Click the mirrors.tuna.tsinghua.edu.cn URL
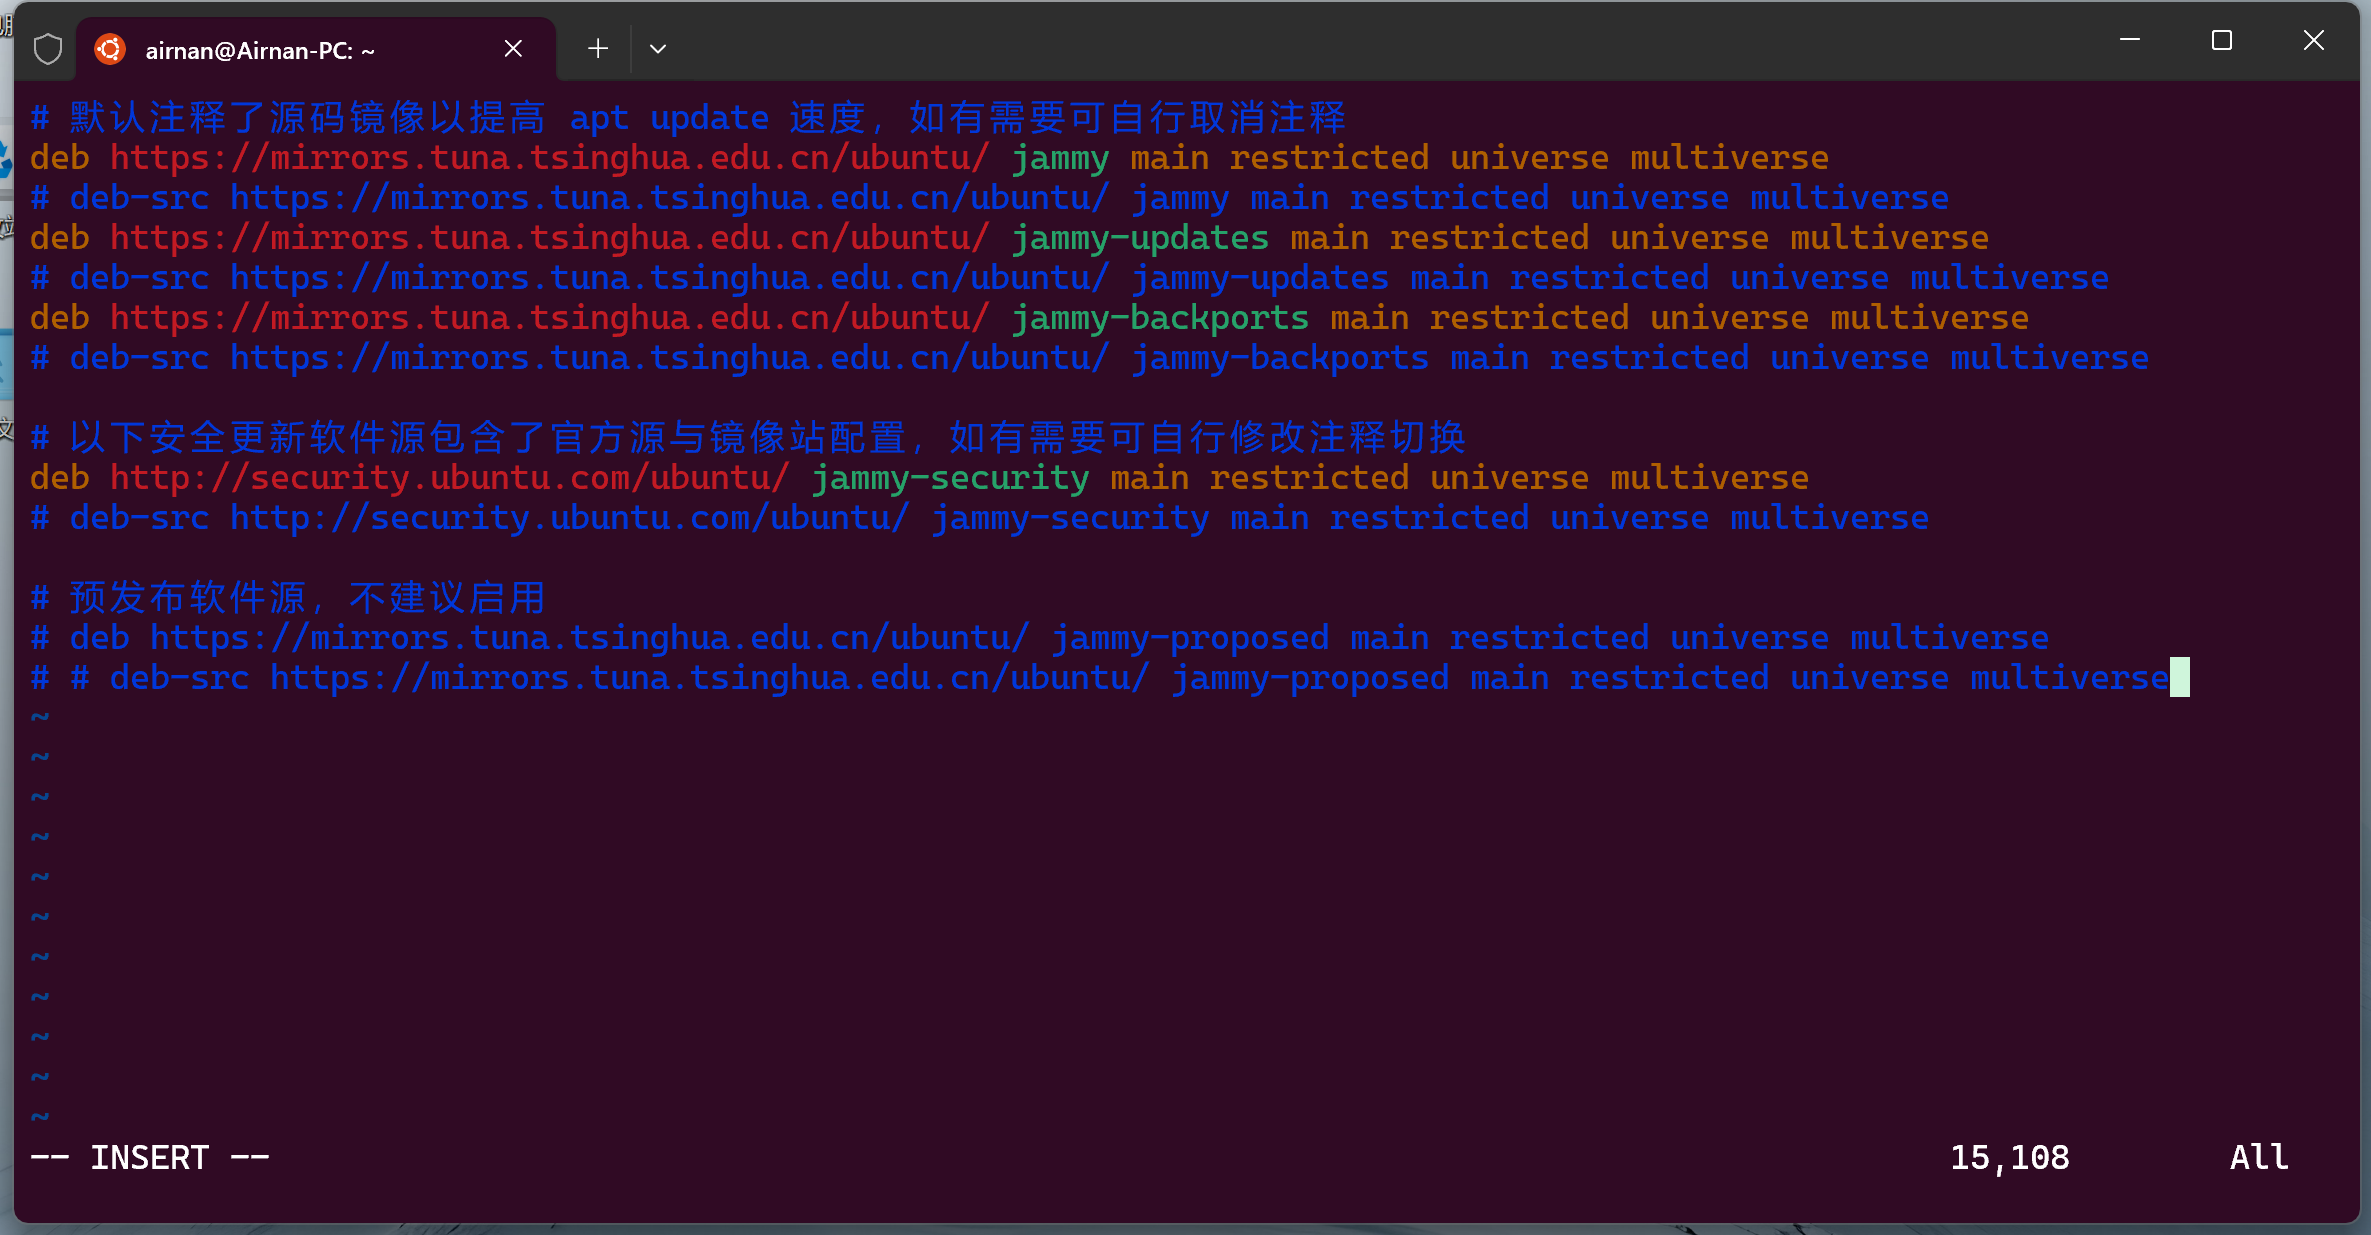Viewport: 2371px width, 1235px height. (x=548, y=157)
